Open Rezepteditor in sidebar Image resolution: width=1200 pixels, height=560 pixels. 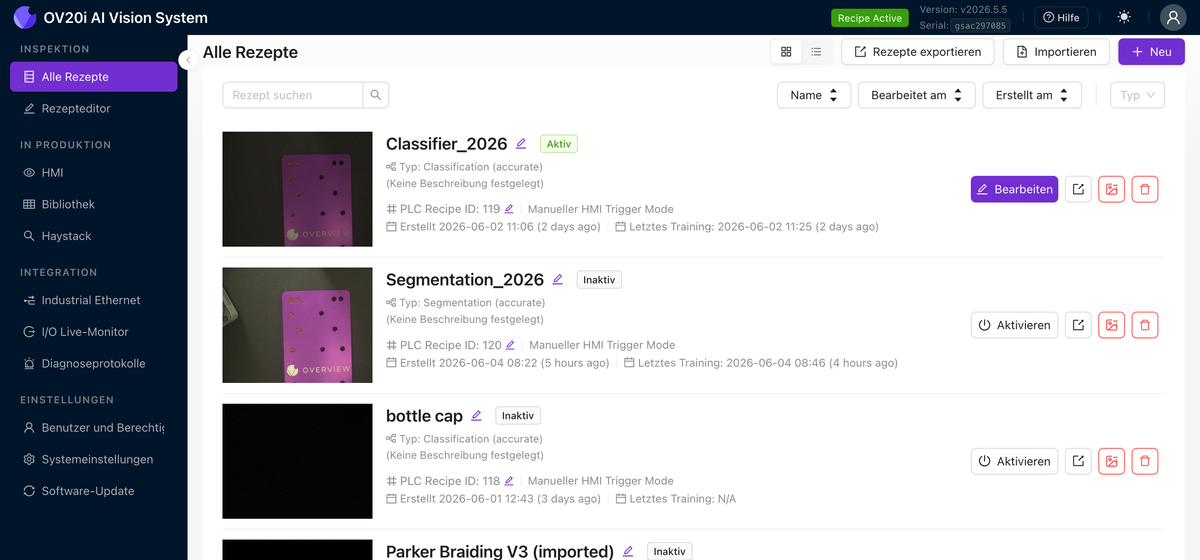(94, 108)
